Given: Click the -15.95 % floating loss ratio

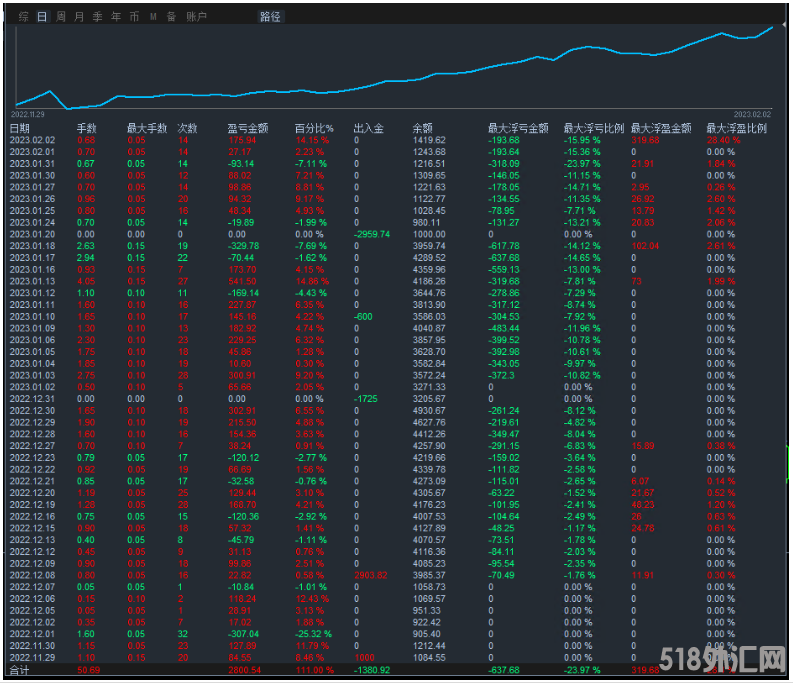Looking at the screenshot, I should (x=582, y=140).
